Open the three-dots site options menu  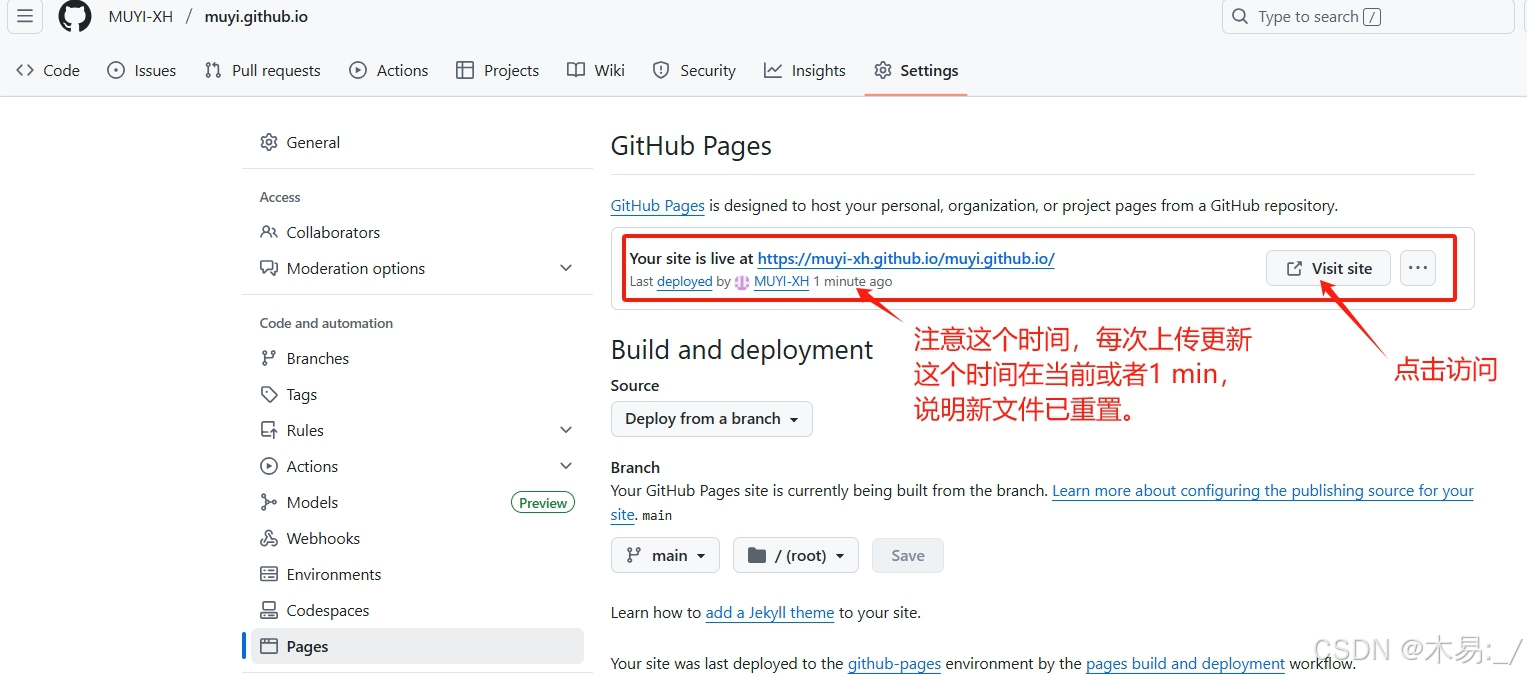1418,268
